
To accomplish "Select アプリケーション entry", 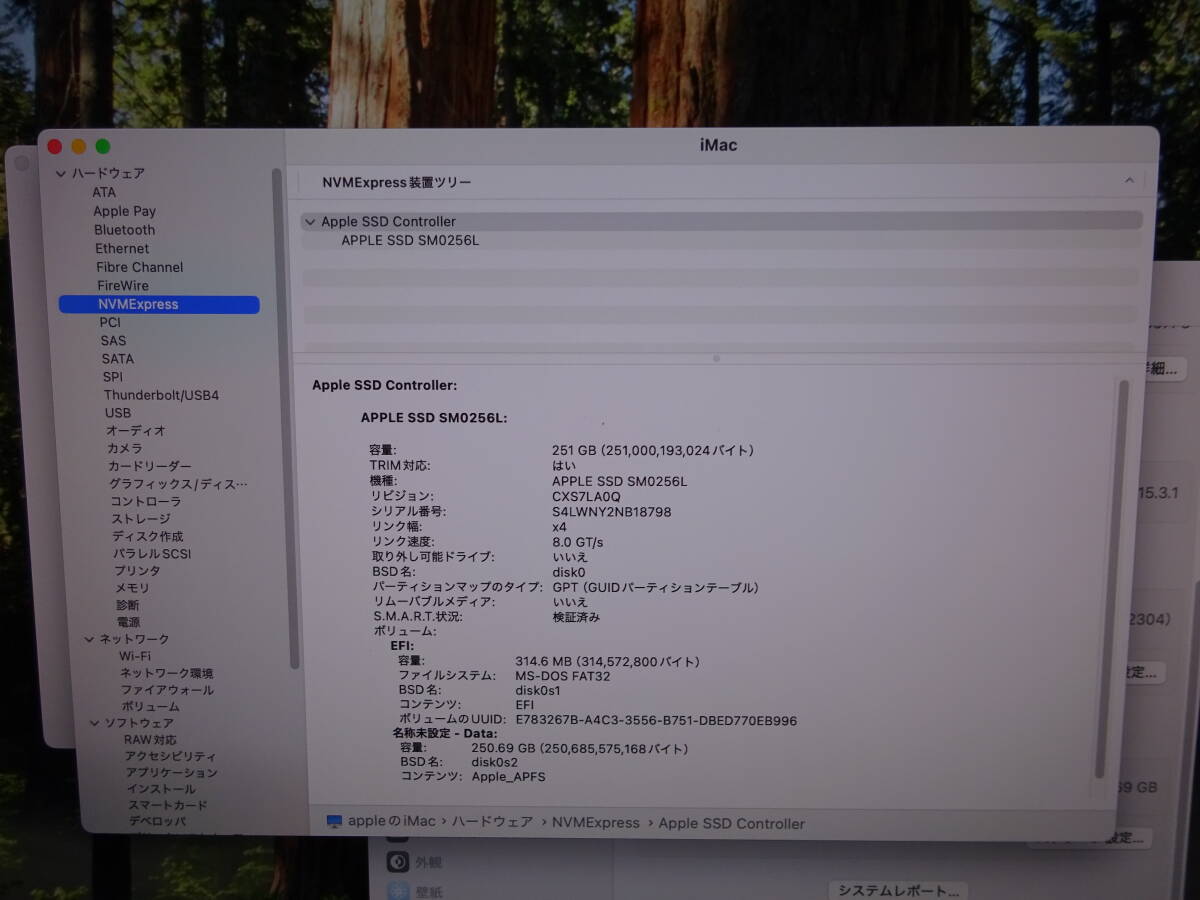I will 172,773.
